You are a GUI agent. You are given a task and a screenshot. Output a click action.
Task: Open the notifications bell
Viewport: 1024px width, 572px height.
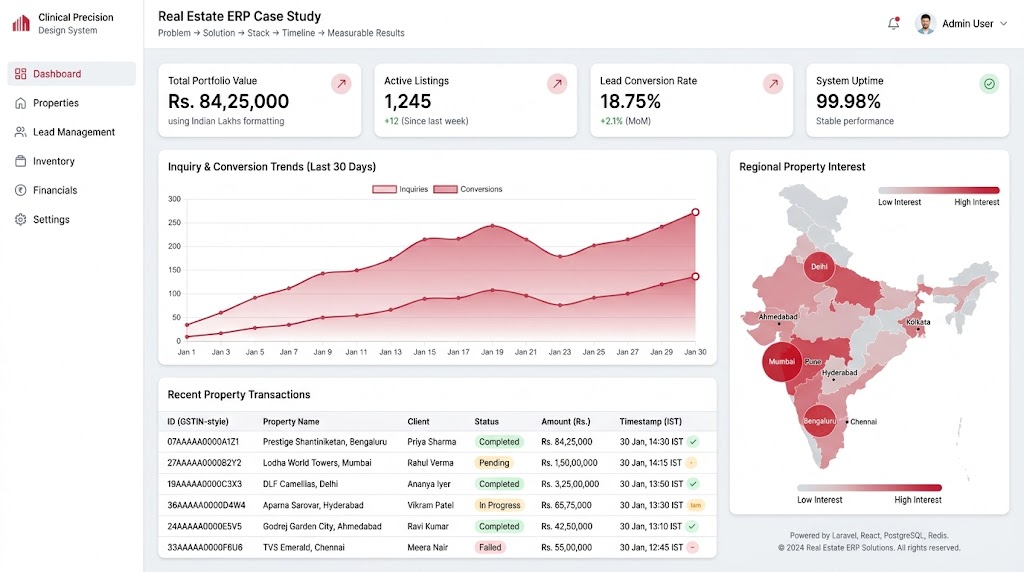point(893,24)
